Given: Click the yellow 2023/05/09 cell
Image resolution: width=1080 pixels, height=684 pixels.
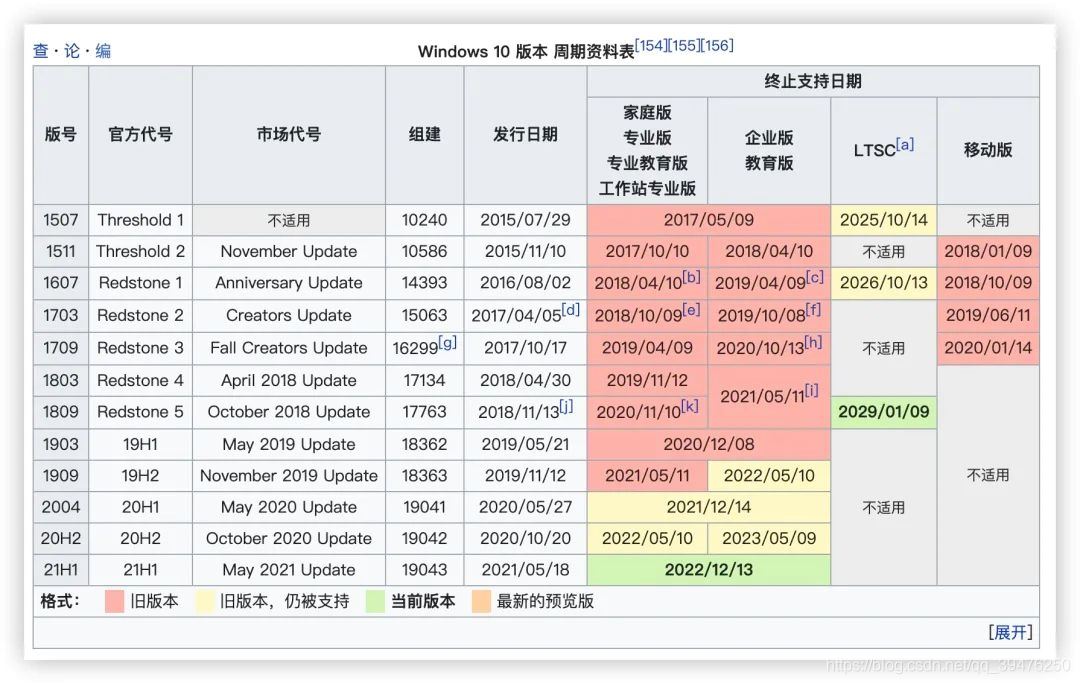Looking at the screenshot, I should click(769, 539).
